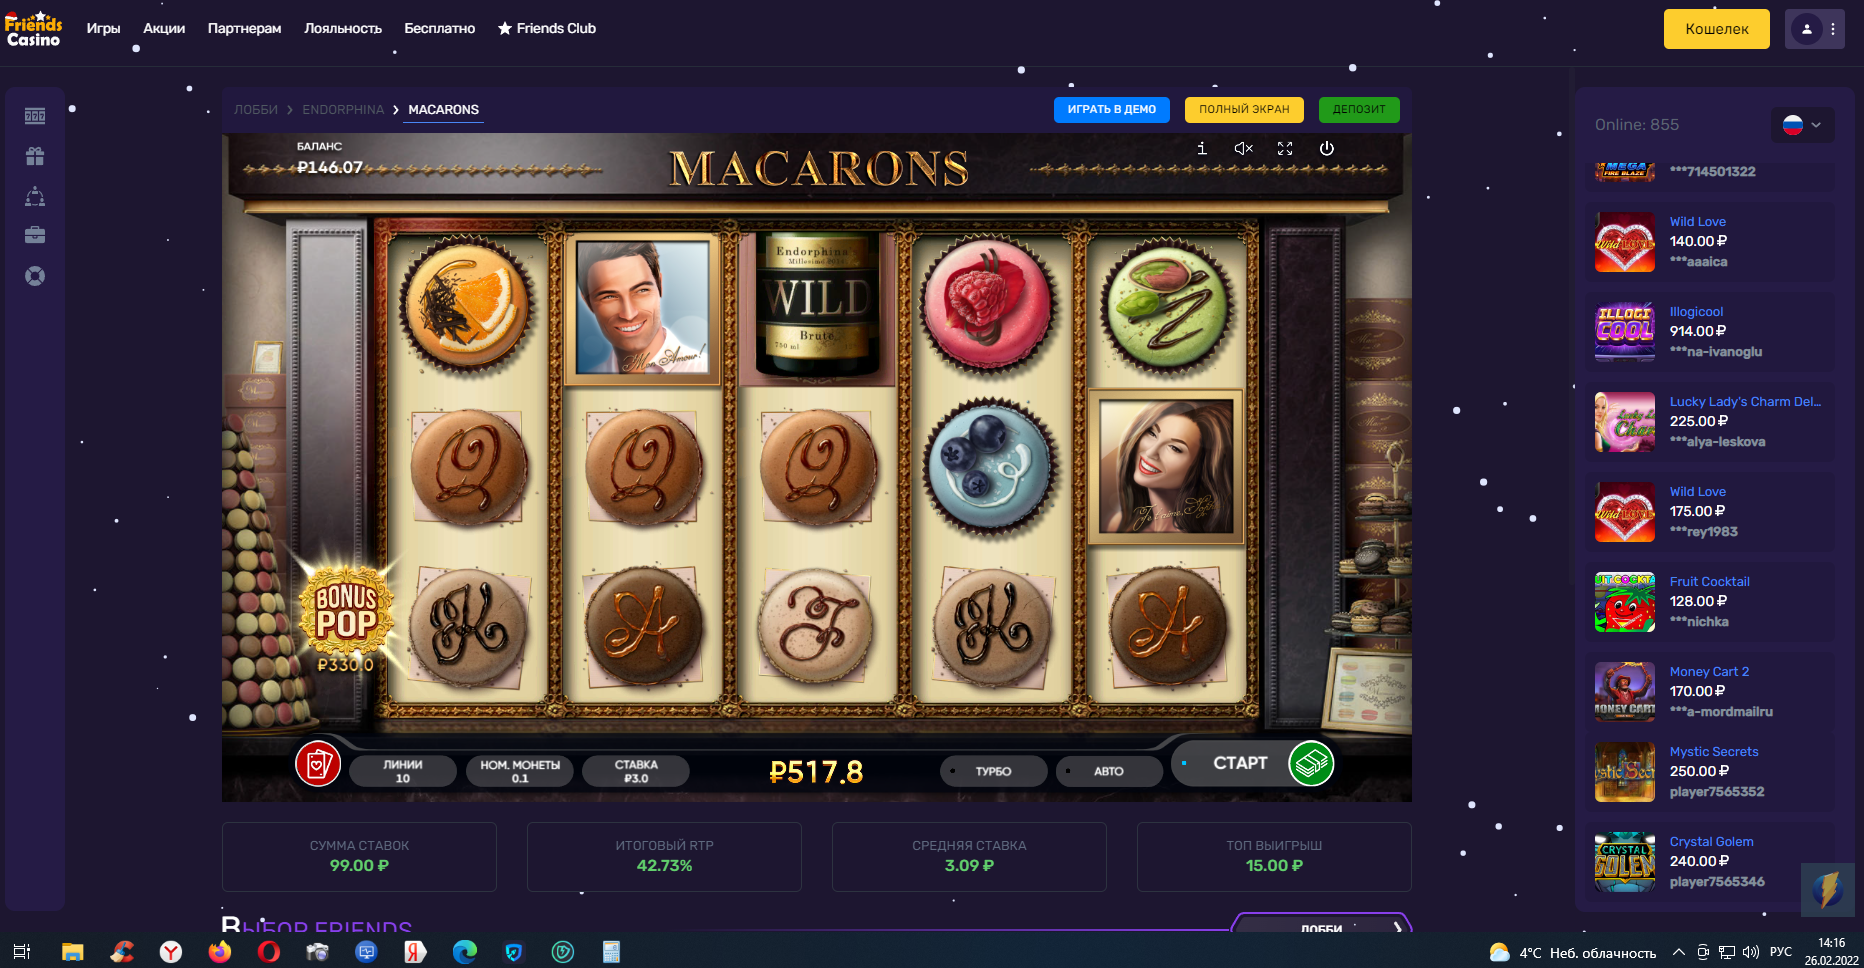
Task: Open the slots sidebar icon
Action: 35,116
